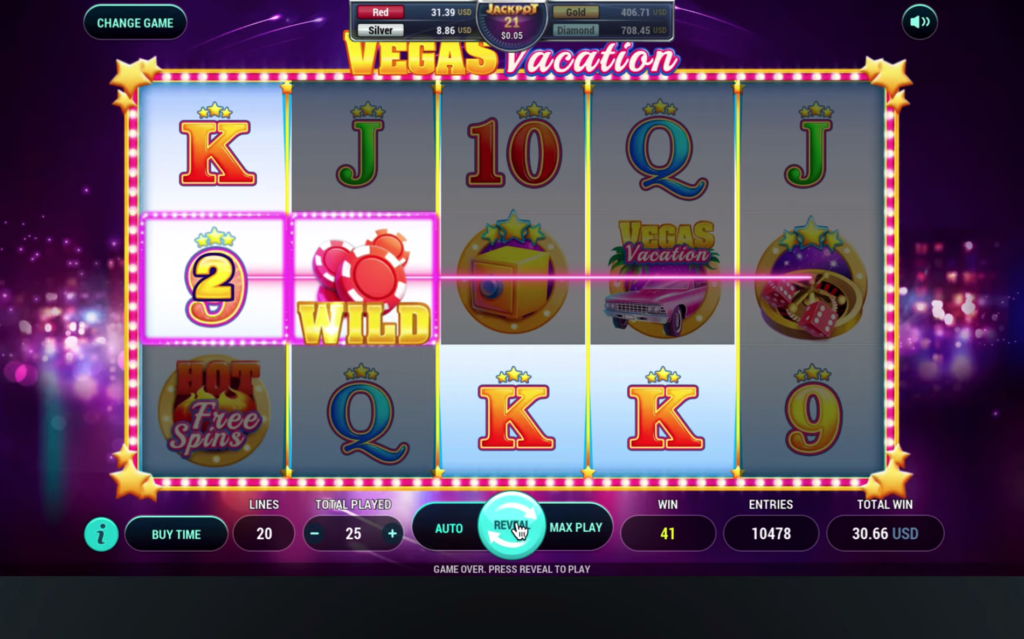Select Max Play bet
Image resolution: width=1024 pixels, height=639 pixels.
[575, 527]
